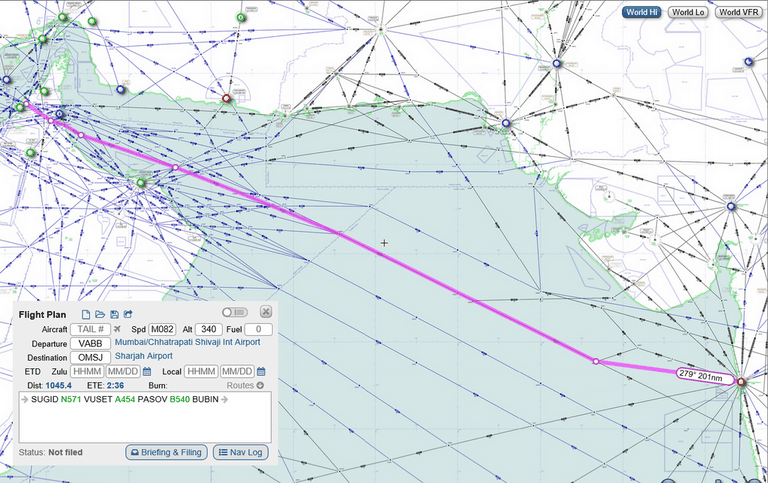Image resolution: width=768 pixels, height=483 pixels.
Task: Focus the Local HHMM time field
Action: (201, 372)
